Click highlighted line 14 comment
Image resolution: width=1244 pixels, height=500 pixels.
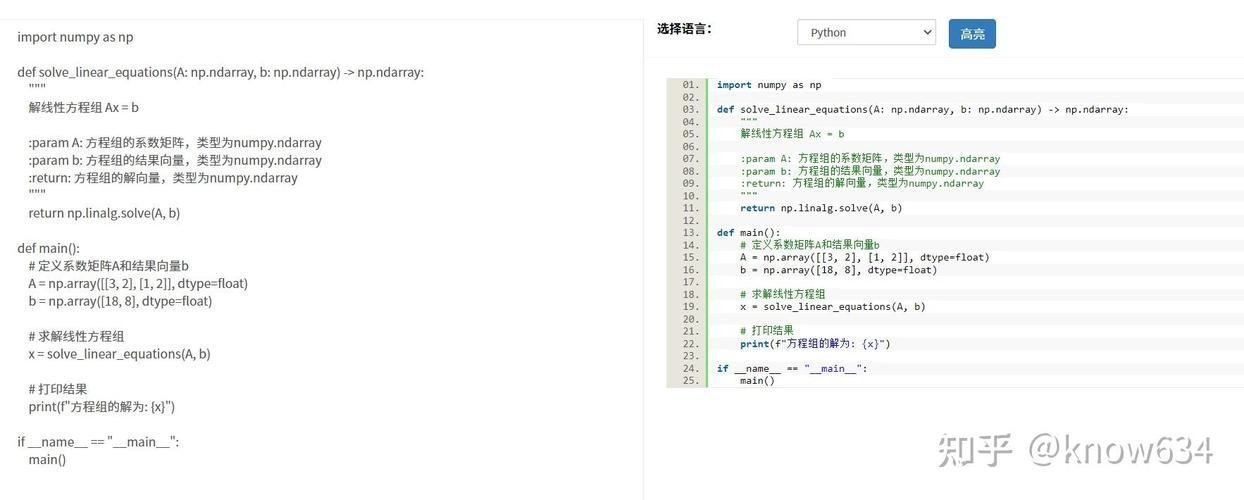coord(810,245)
